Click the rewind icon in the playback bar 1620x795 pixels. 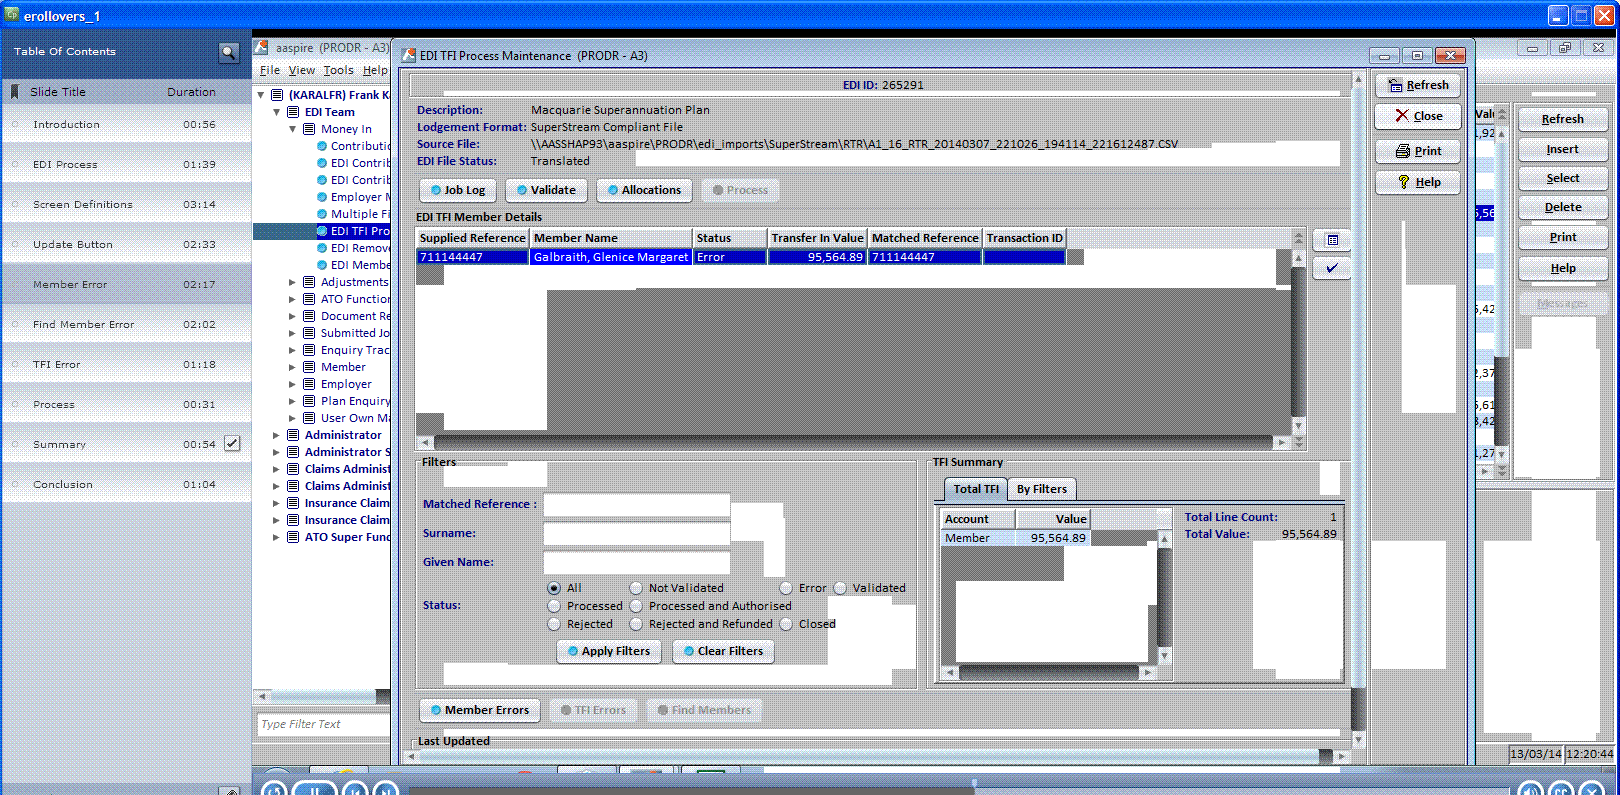pyautogui.click(x=355, y=789)
